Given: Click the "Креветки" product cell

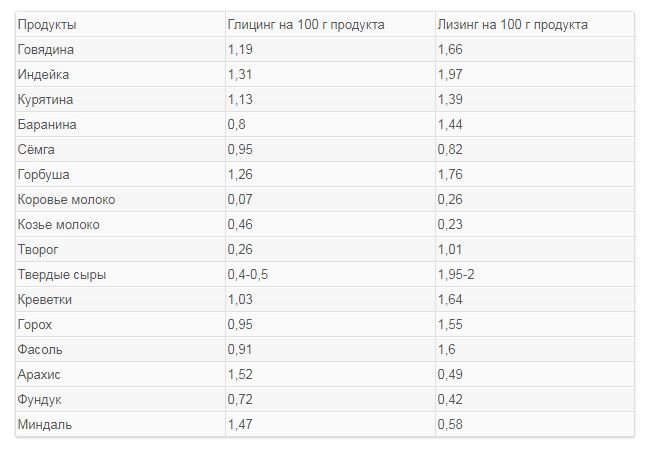Looking at the screenshot, I should point(45,299).
